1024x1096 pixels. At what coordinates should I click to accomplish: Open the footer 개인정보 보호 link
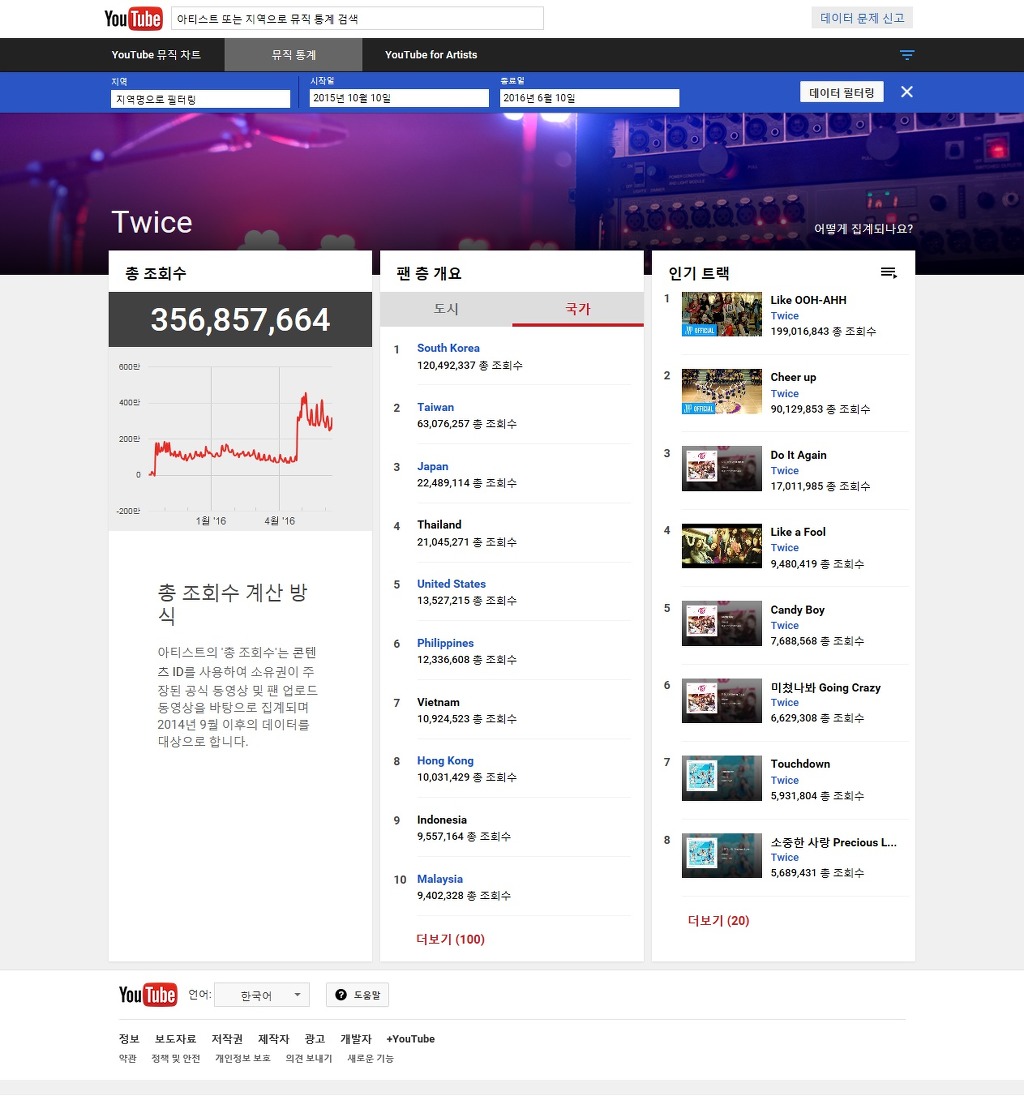pyautogui.click(x=243, y=1058)
